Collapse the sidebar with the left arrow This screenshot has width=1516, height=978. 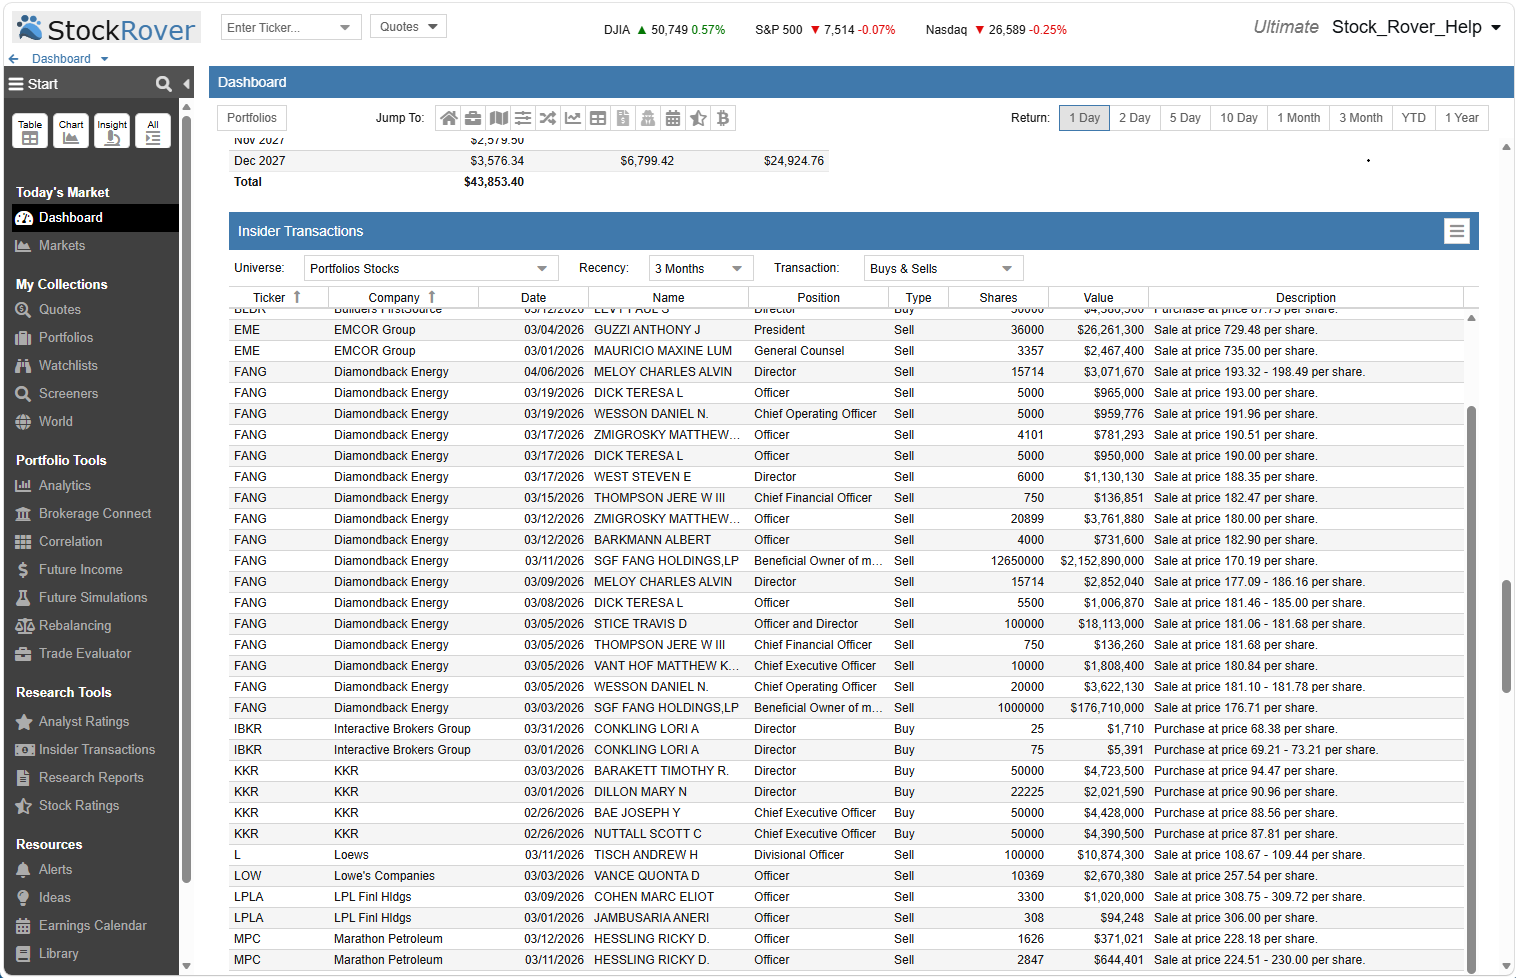click(x=186, y=84)
